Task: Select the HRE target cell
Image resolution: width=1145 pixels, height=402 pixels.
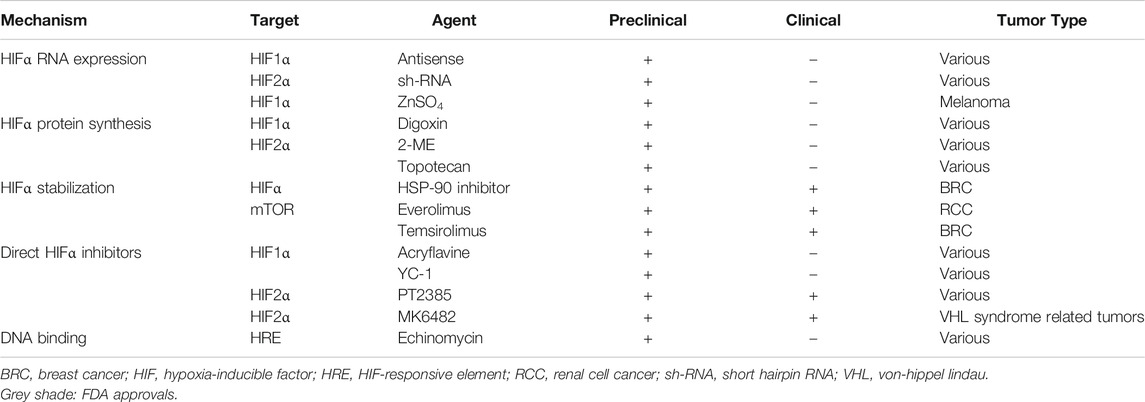Action: tap(265, 338)
